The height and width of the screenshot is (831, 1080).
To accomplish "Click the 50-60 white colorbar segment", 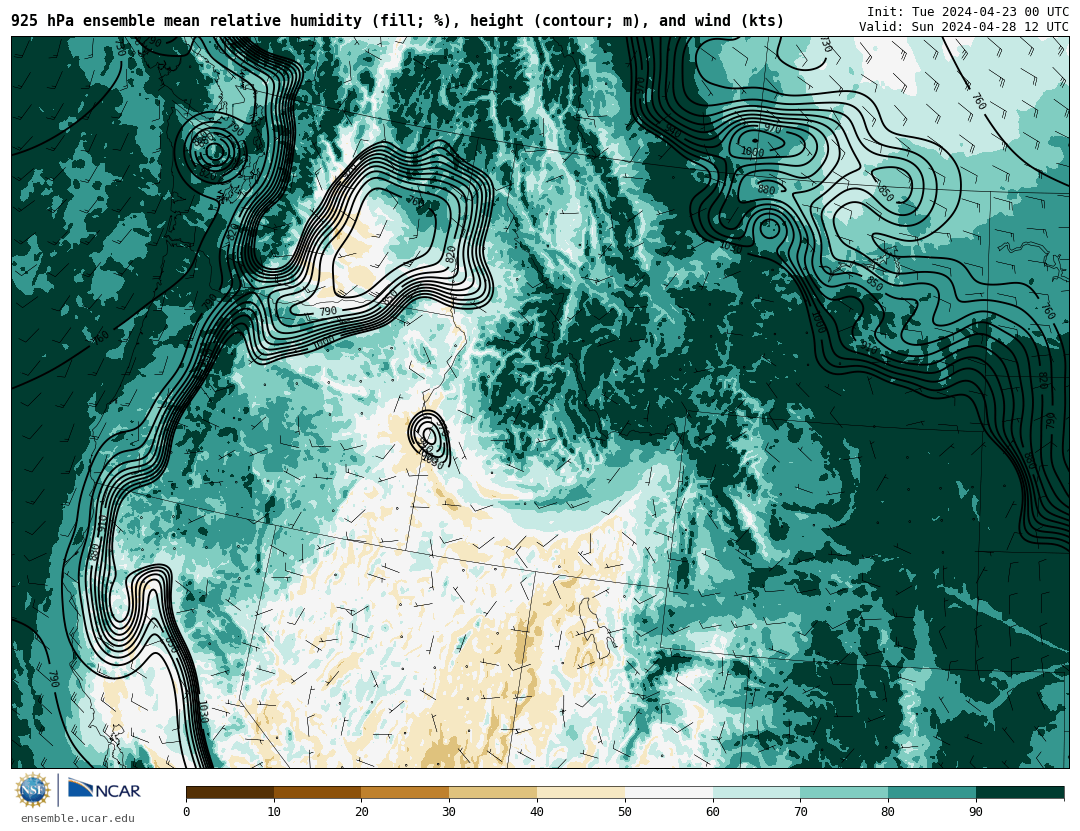I will click(x=669, y=792).
